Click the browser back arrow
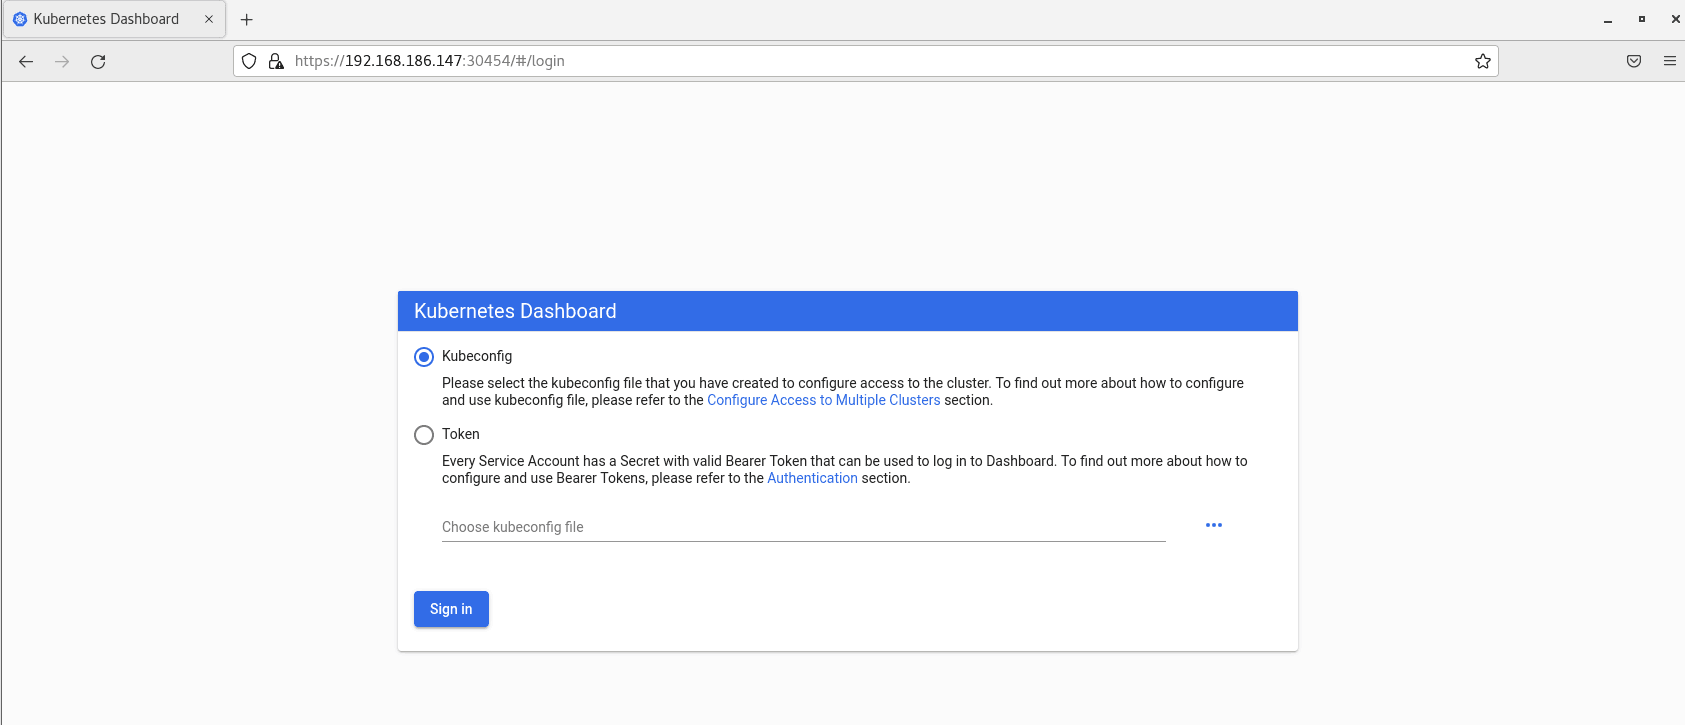 [26, 61]
